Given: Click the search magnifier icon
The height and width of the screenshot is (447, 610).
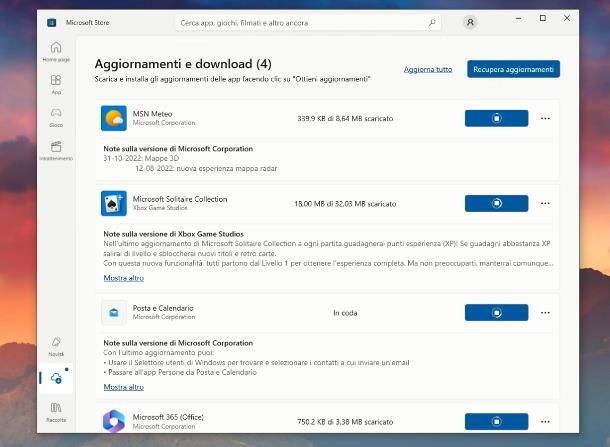Looking at the screenshot, I should pos(432,23).
